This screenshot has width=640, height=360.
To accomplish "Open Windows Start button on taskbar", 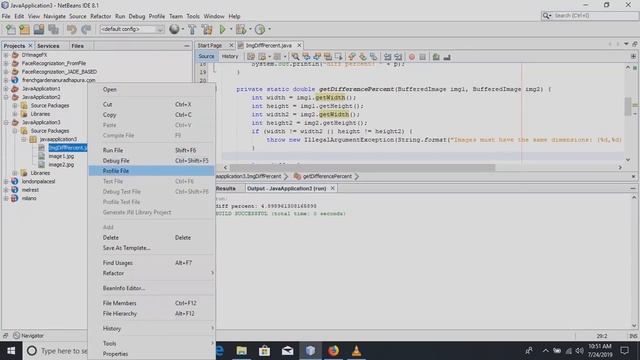I will click(x=11, y=351).
